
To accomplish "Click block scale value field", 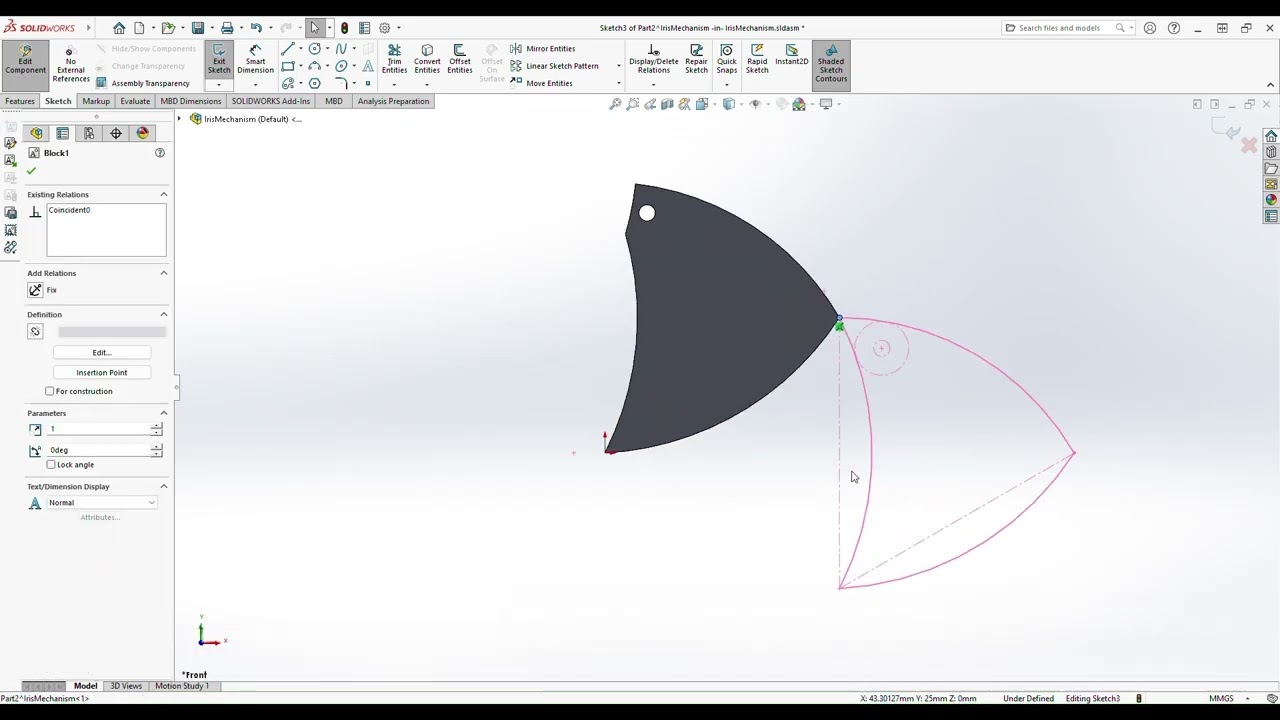I will coord(98,429).
